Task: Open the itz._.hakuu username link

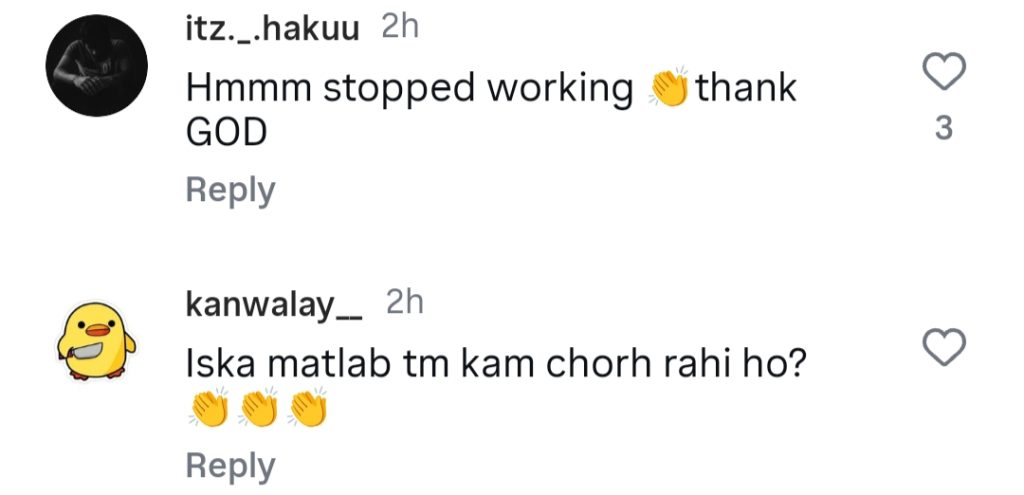Action: [x=272, y=29]
